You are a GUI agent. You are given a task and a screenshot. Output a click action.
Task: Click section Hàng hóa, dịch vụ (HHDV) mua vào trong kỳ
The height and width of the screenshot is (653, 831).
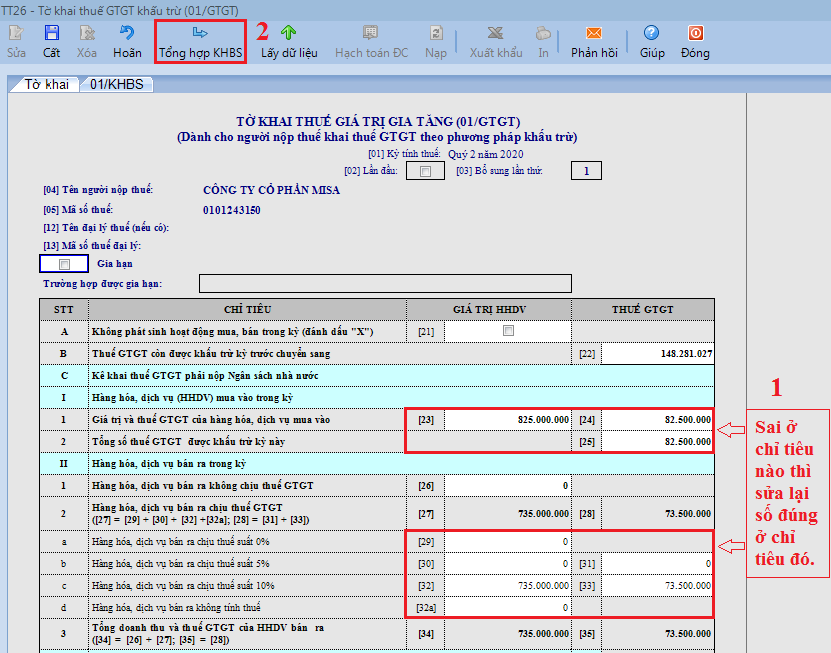[377, 398]
